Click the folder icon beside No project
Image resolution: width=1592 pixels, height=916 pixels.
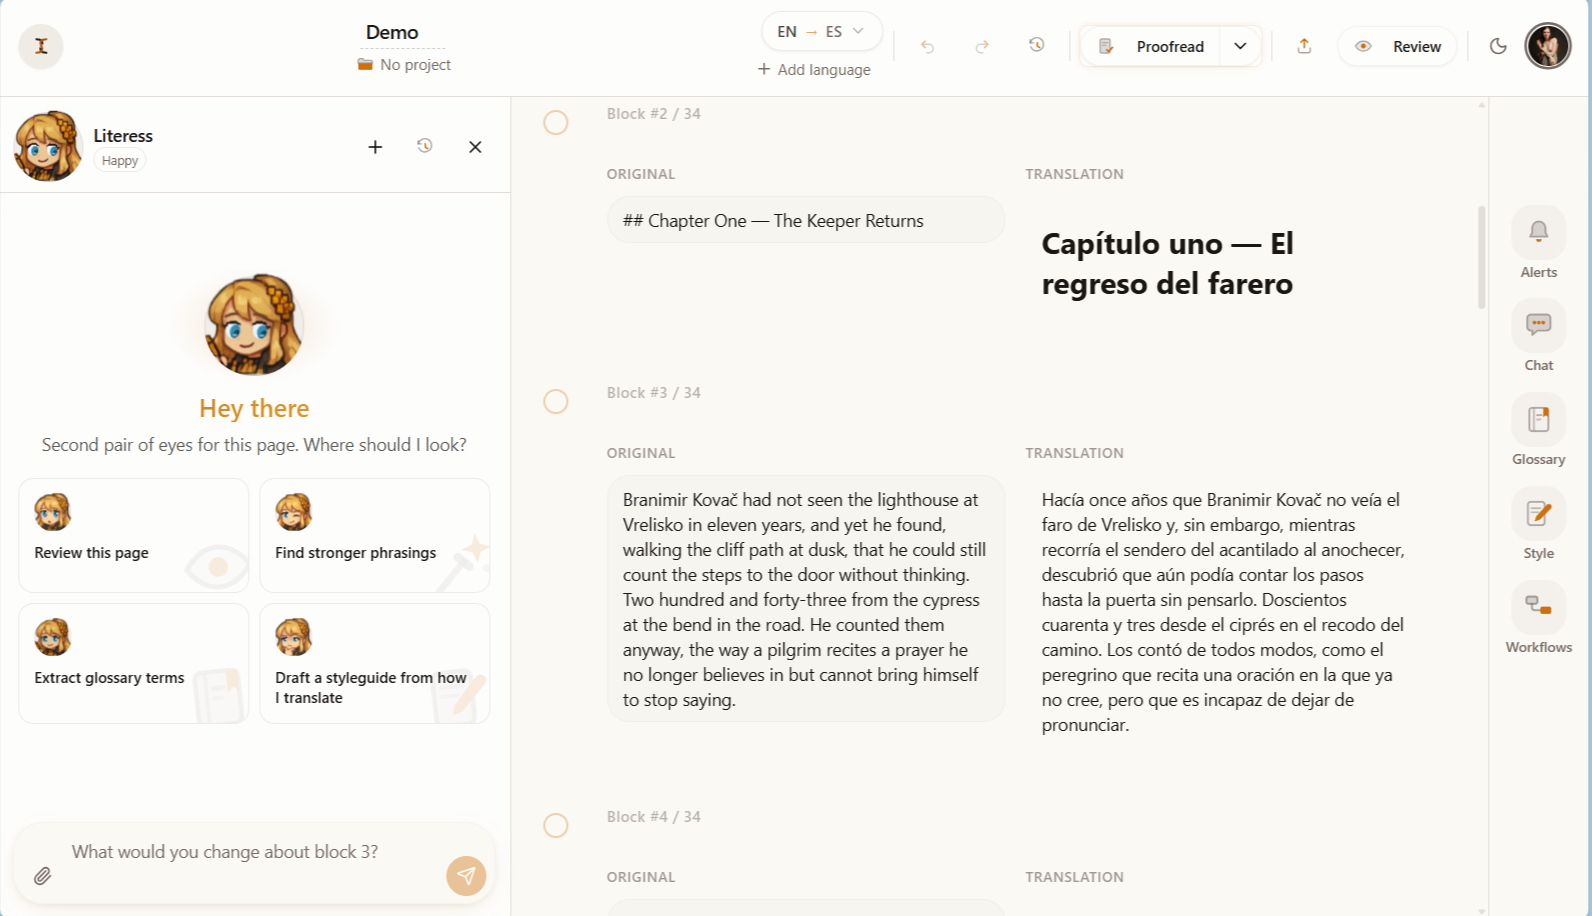[365, 64]
